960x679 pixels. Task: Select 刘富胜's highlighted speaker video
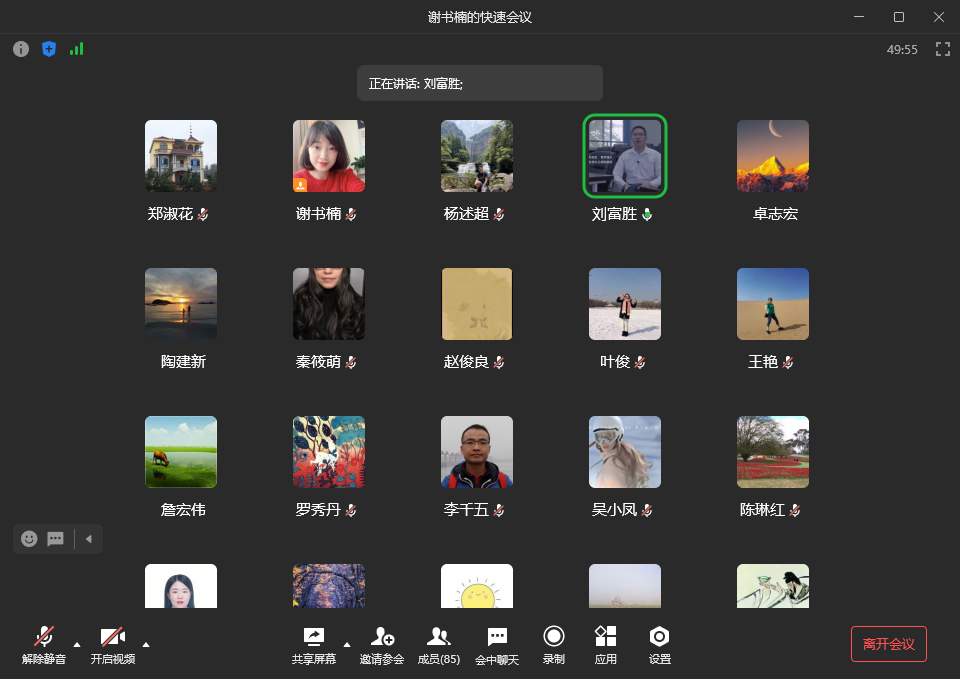625,156
